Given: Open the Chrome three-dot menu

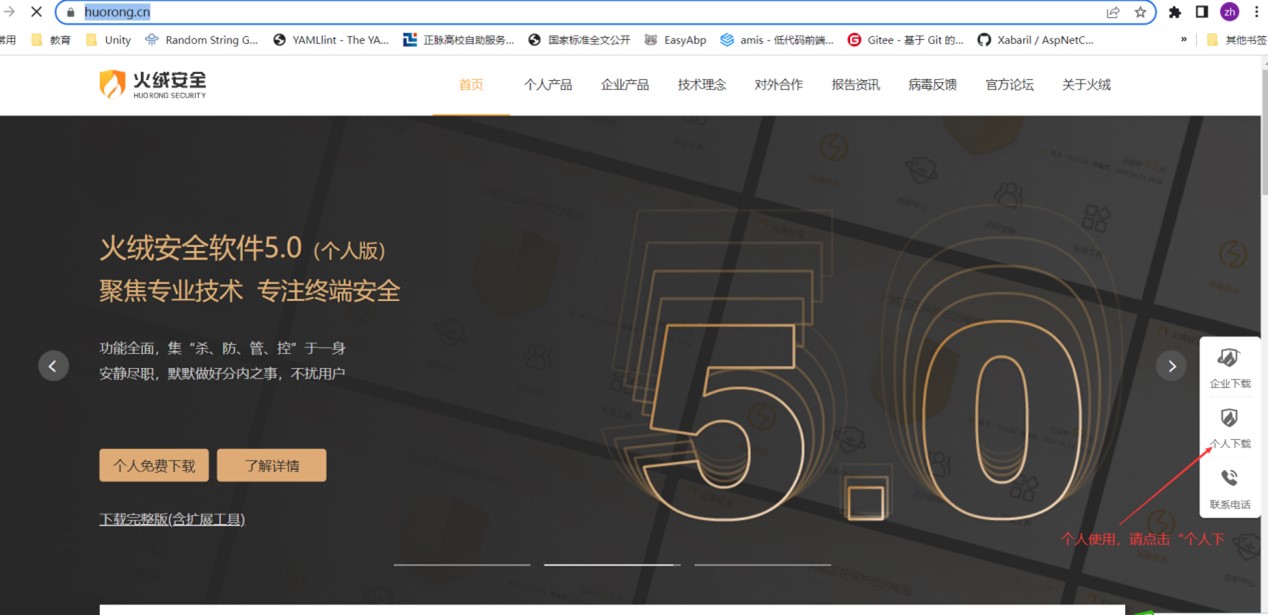Looking at the screenshot, I should point(1256,12).
